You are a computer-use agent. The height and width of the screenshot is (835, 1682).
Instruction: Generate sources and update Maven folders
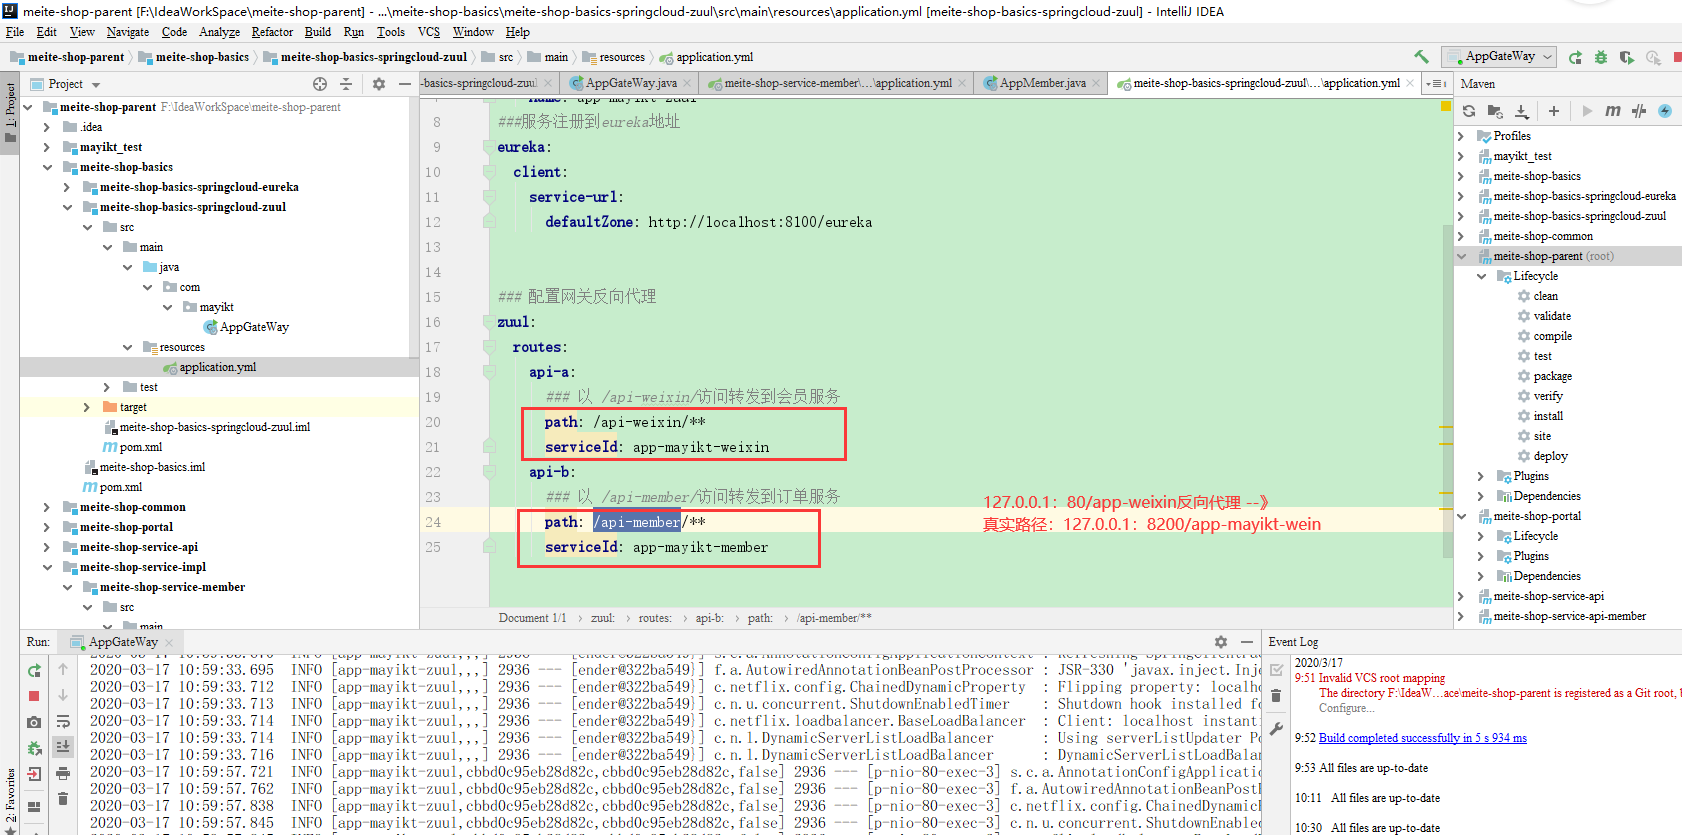(1495, 111)
